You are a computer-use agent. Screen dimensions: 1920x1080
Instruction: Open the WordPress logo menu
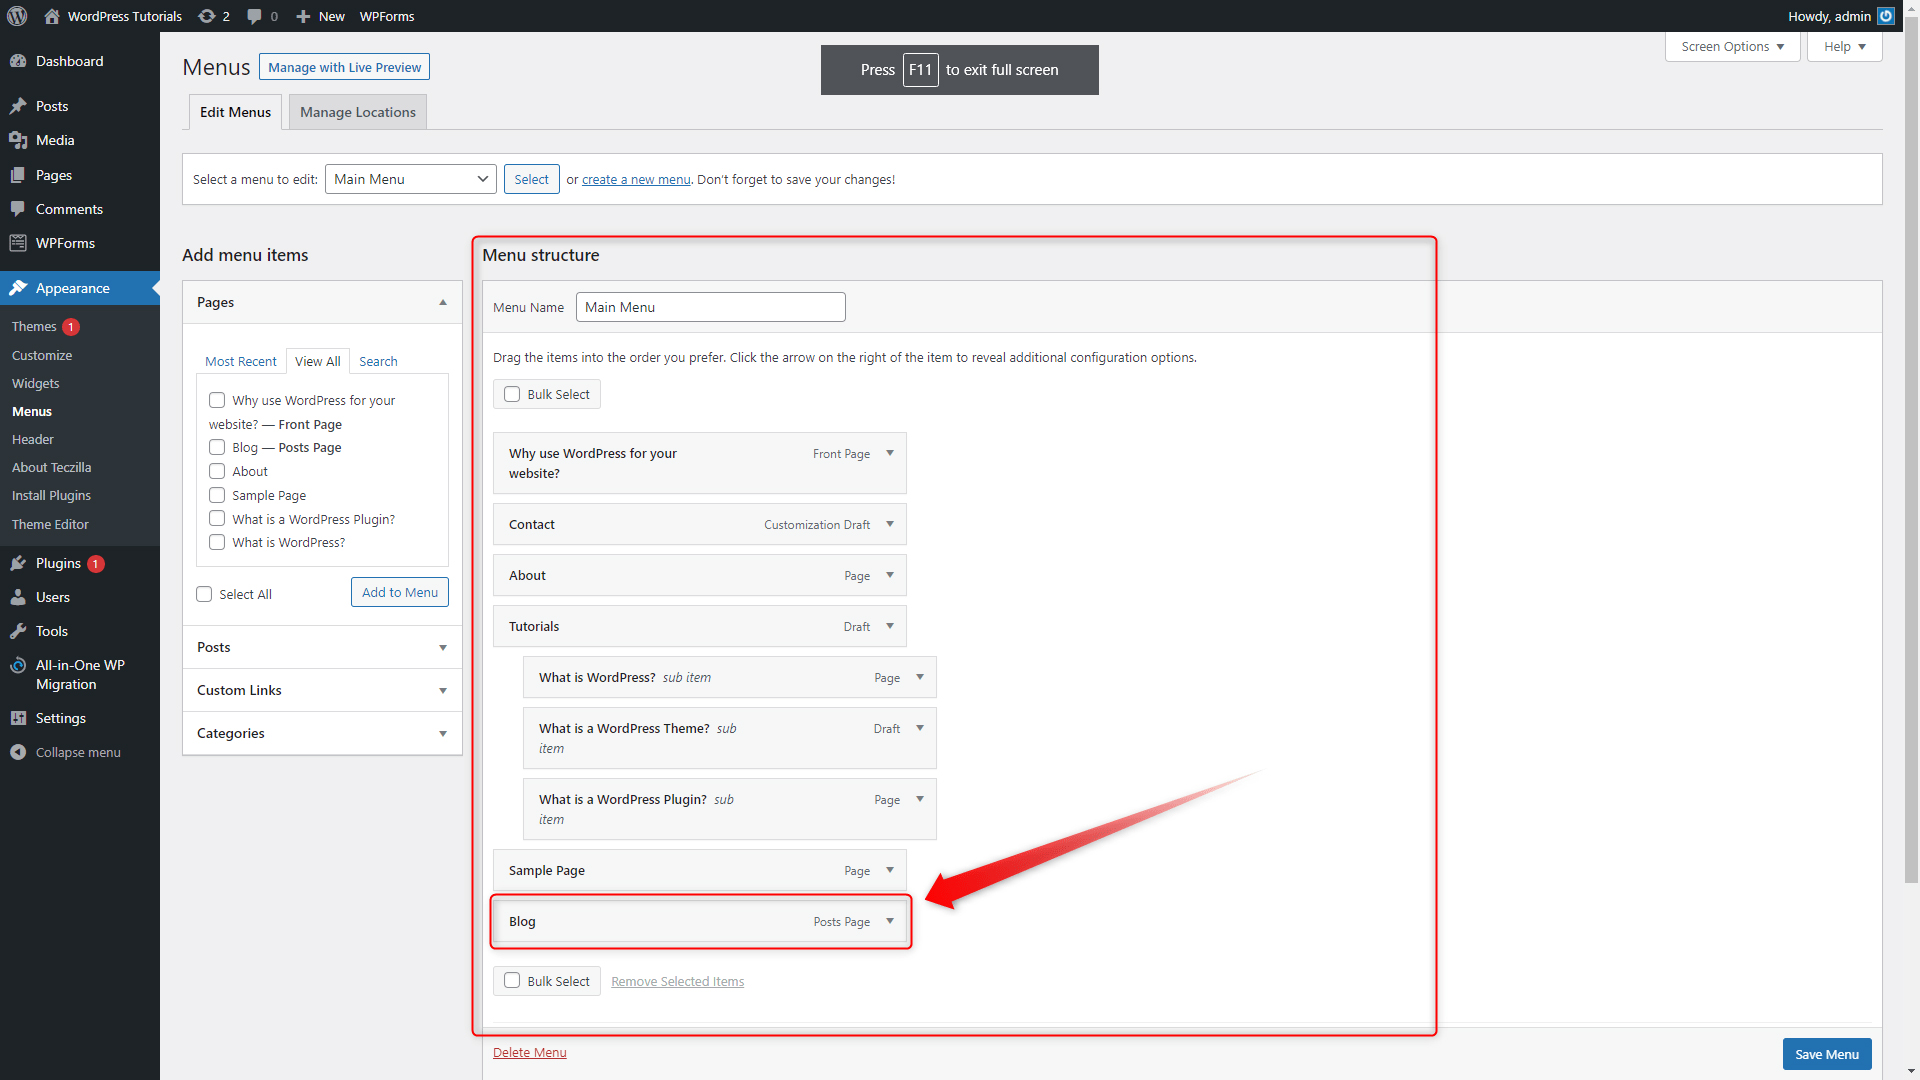pos(17,16)
